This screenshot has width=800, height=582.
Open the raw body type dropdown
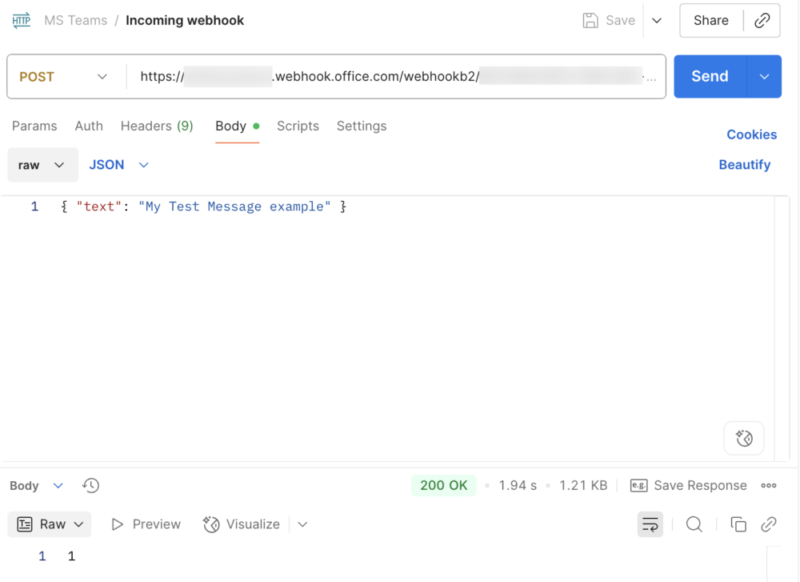point(42,165)
